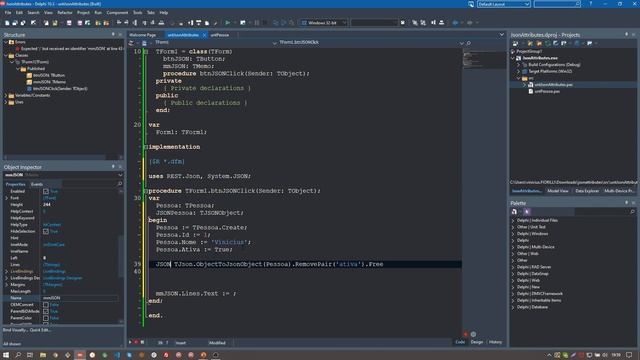
Task: Open the notification center icon in taskbar
Action: pyautogui.click(x=629, y=355)
